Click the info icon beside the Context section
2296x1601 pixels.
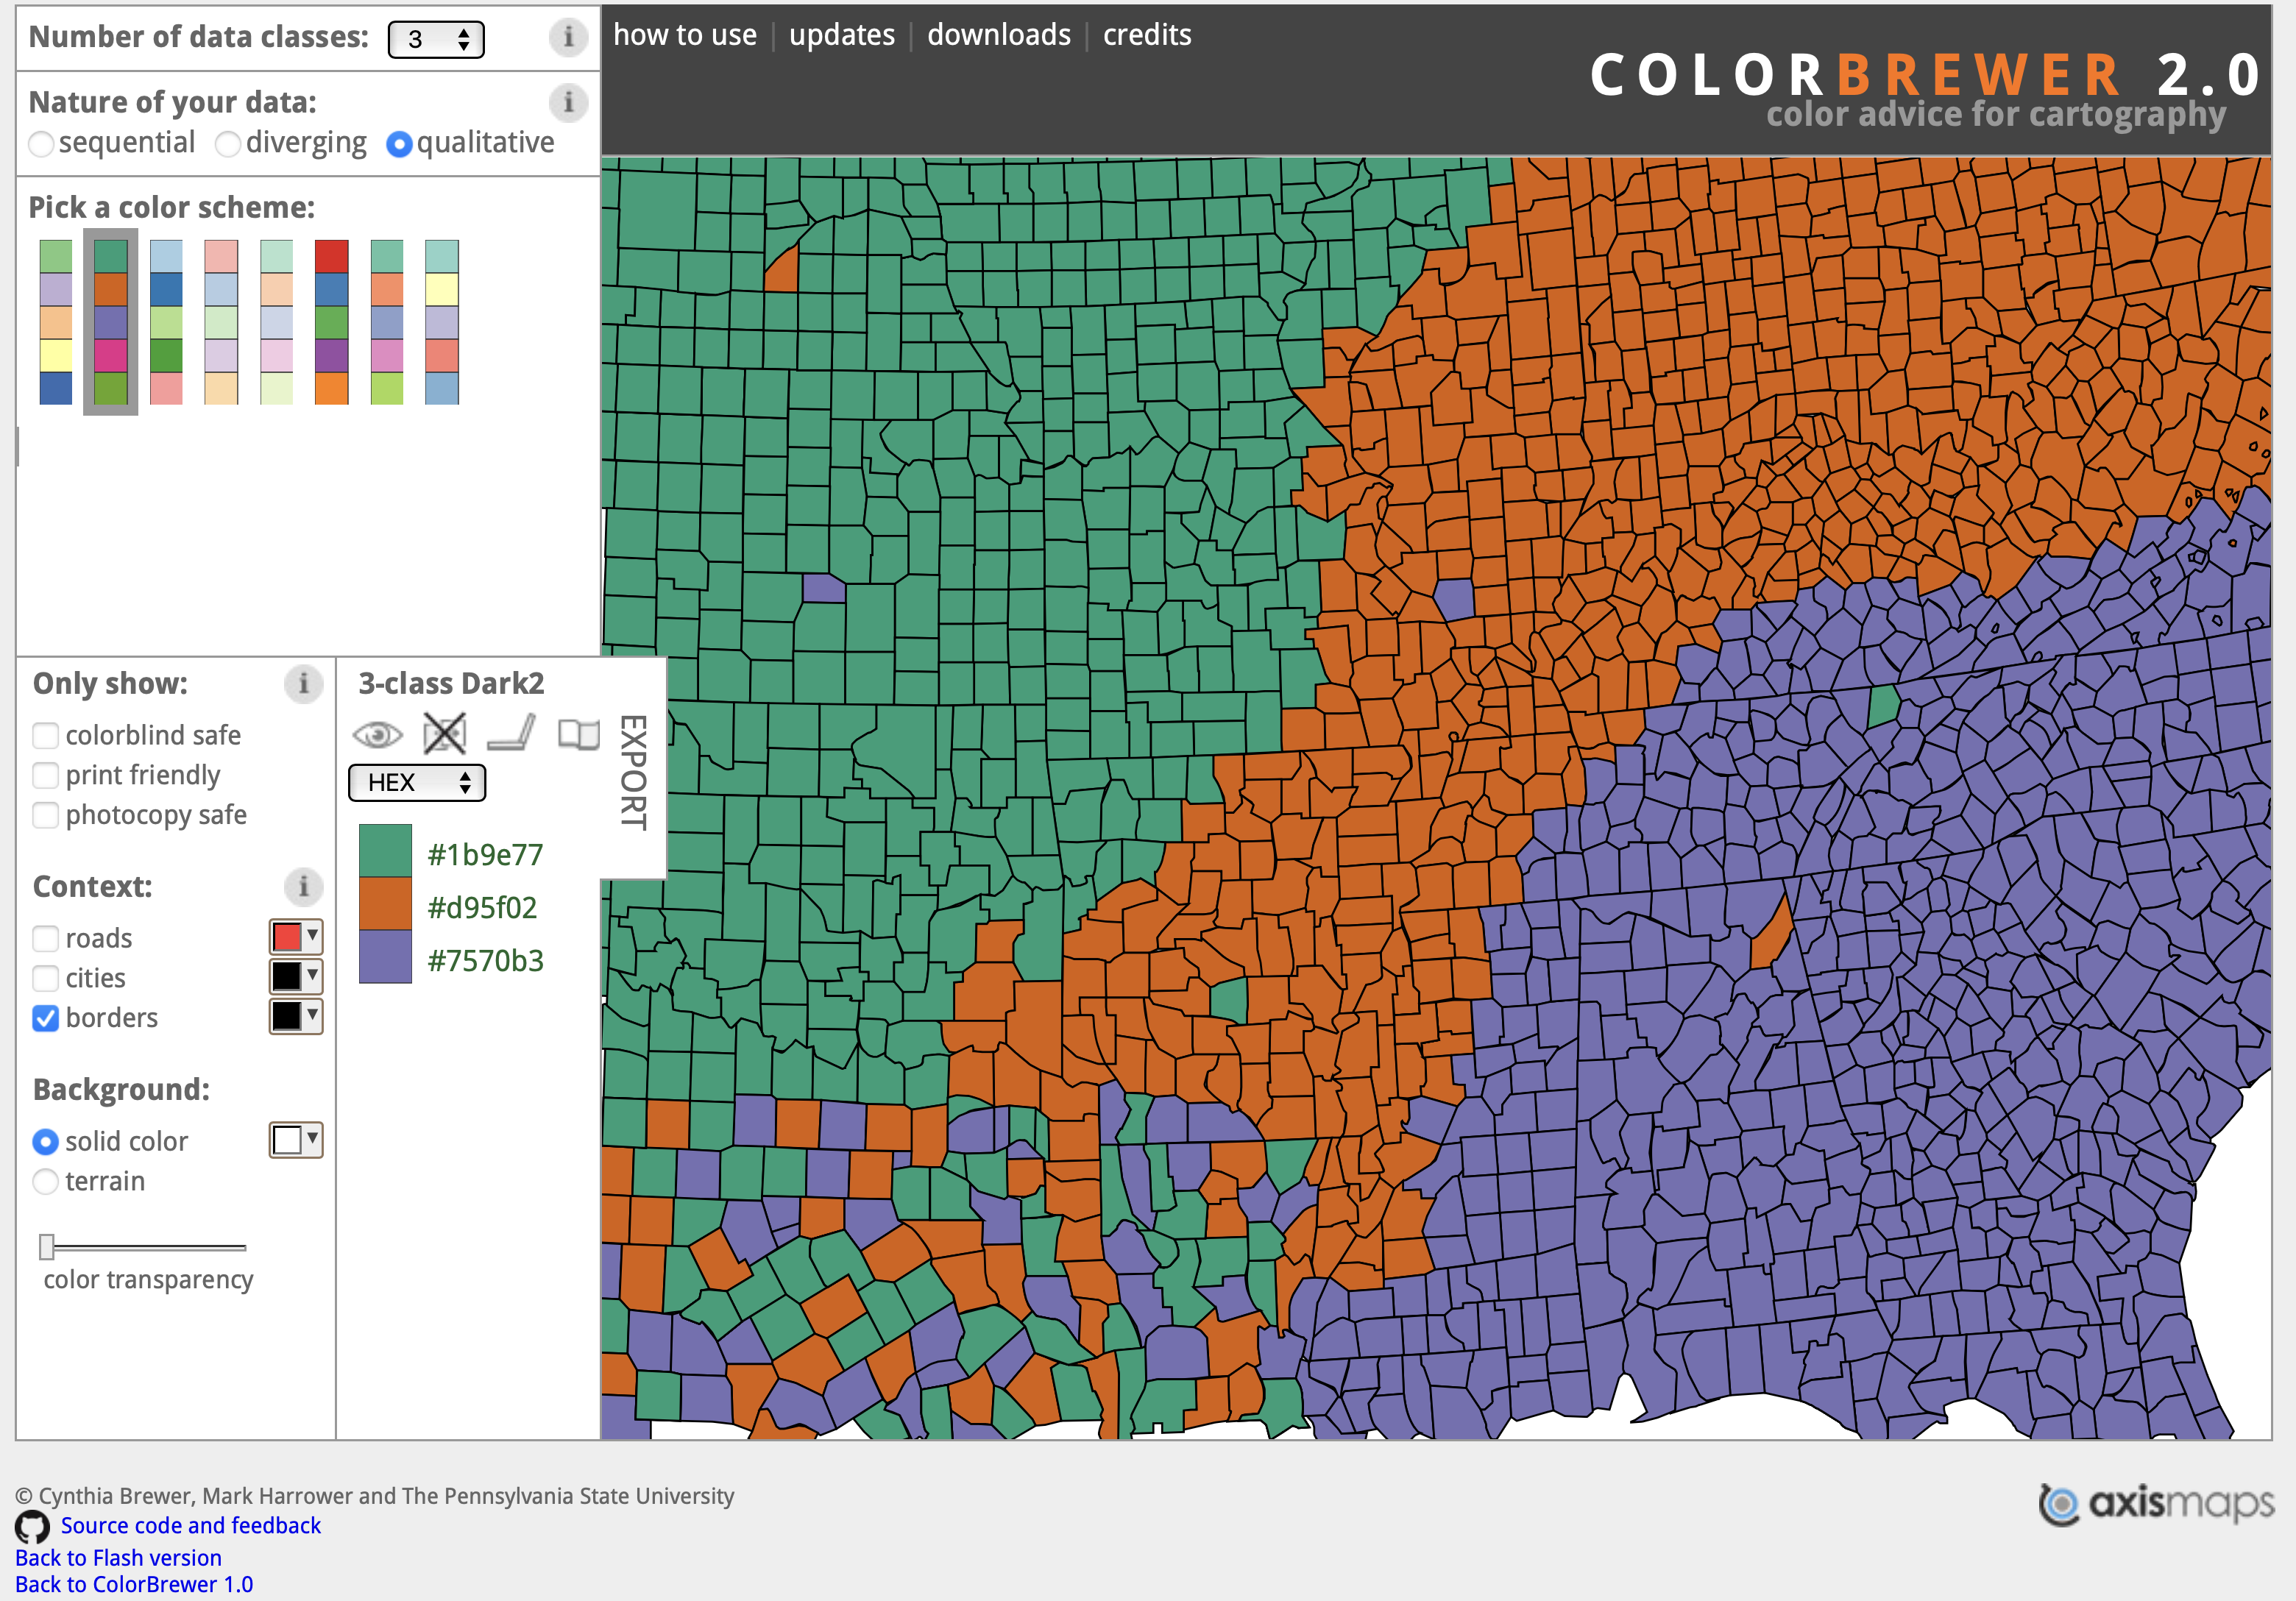point(303,888)
